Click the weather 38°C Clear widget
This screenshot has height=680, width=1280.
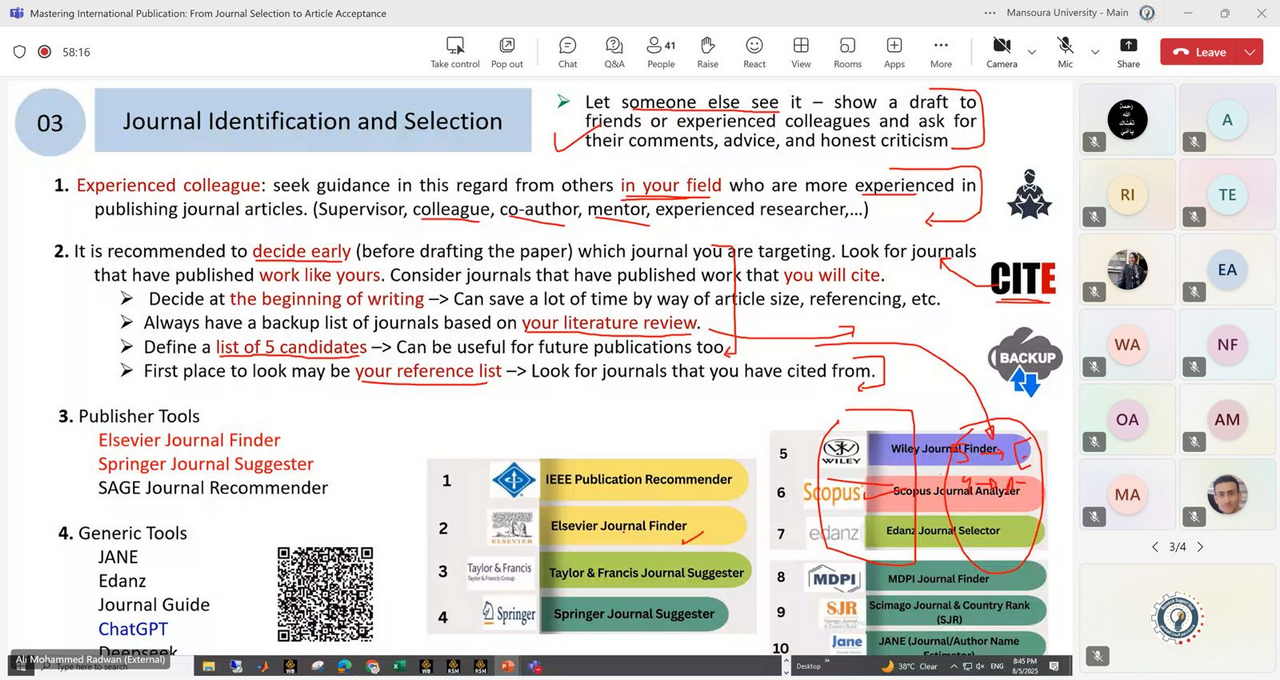[909, 666]
